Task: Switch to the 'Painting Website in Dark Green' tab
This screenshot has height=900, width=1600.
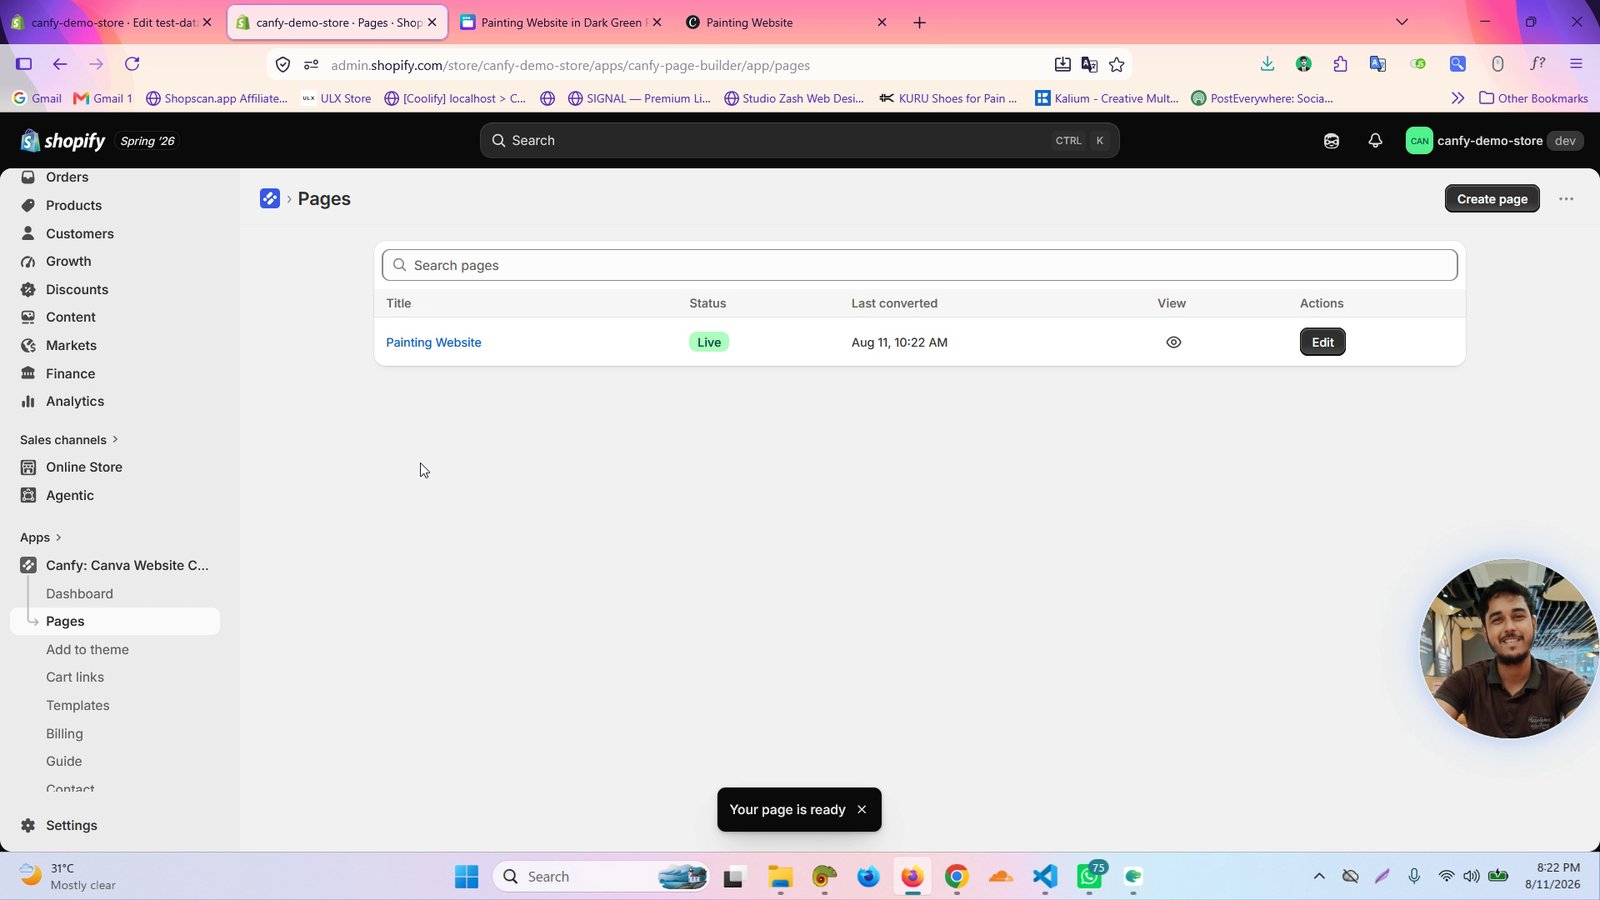Action: coord(562,22)
